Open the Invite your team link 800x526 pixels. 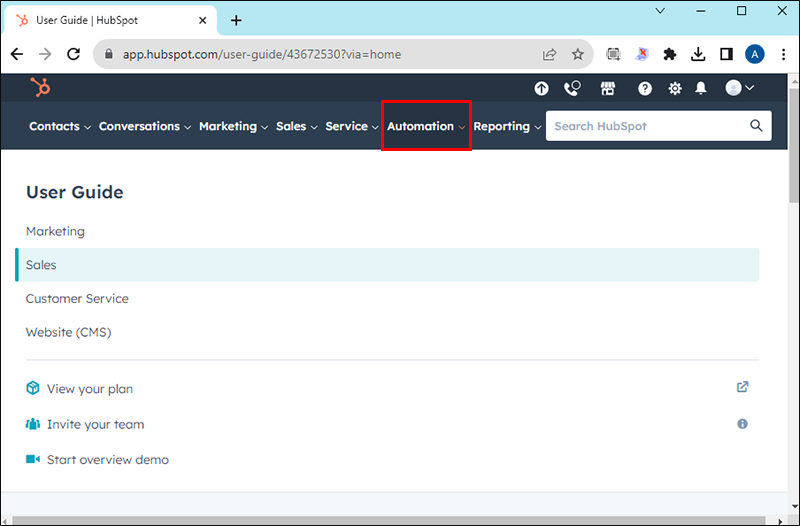tap(95, 424)
